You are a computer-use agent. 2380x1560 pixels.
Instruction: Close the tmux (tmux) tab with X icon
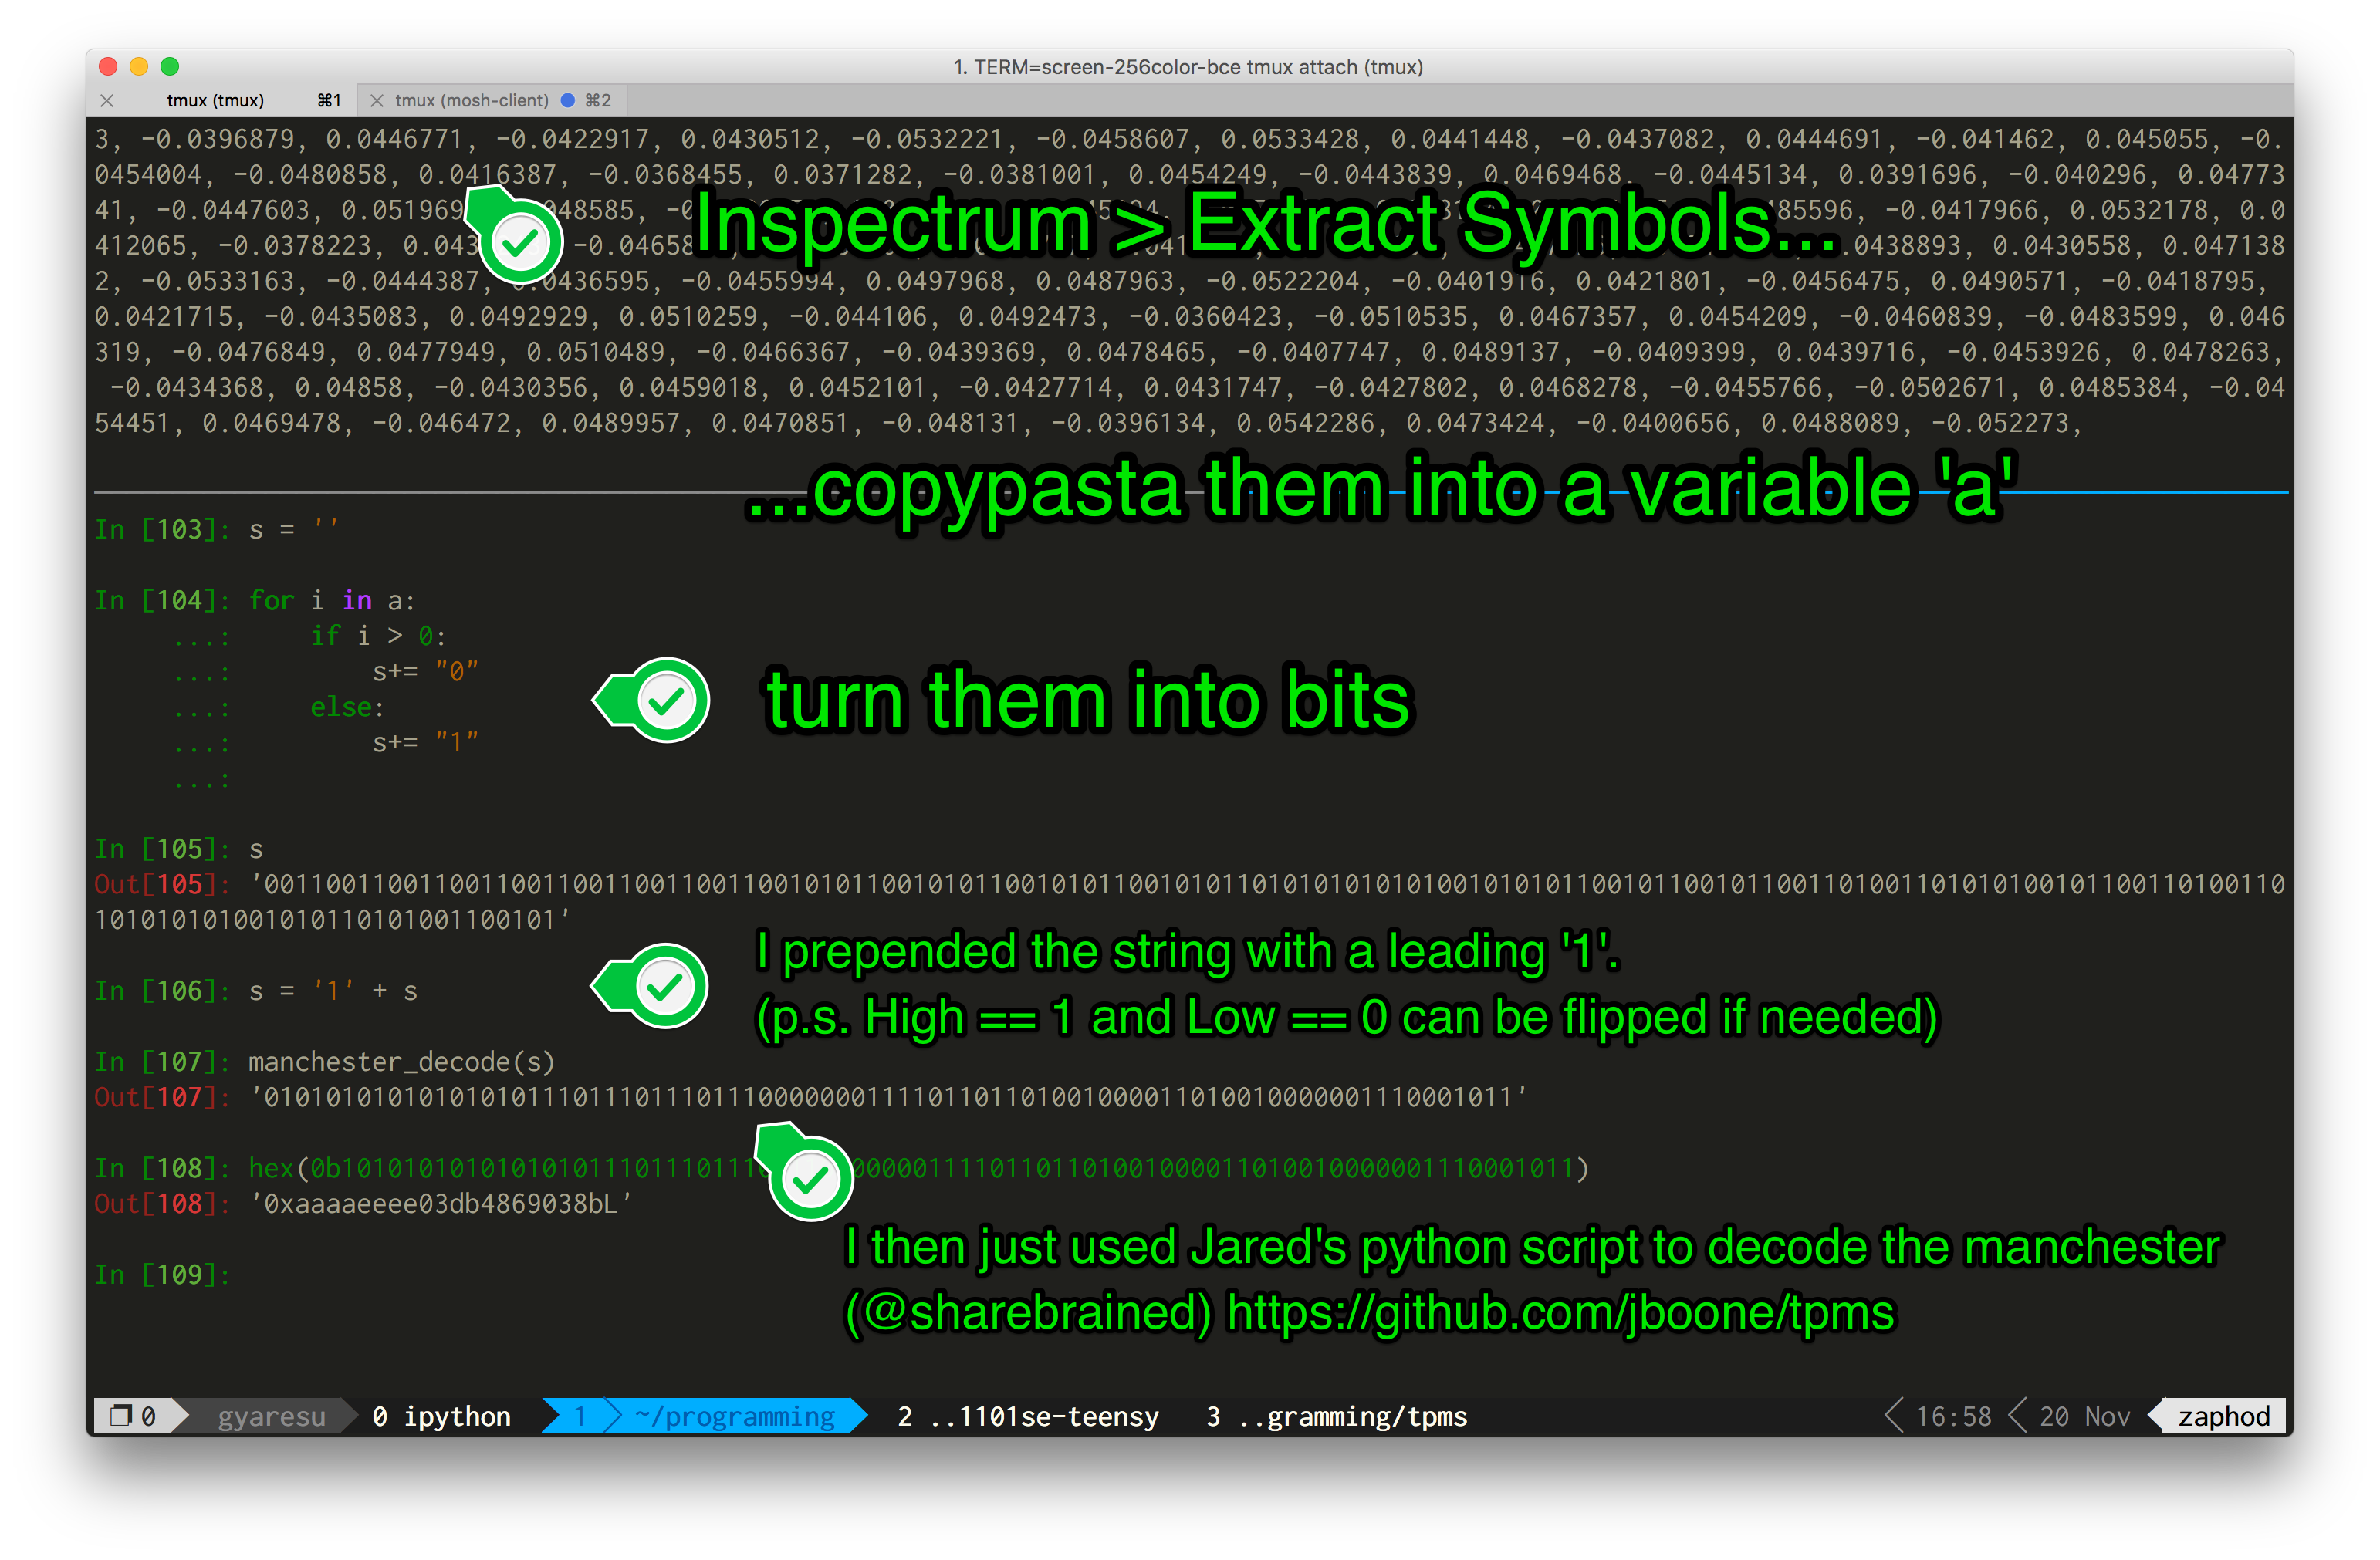(107, 100)
